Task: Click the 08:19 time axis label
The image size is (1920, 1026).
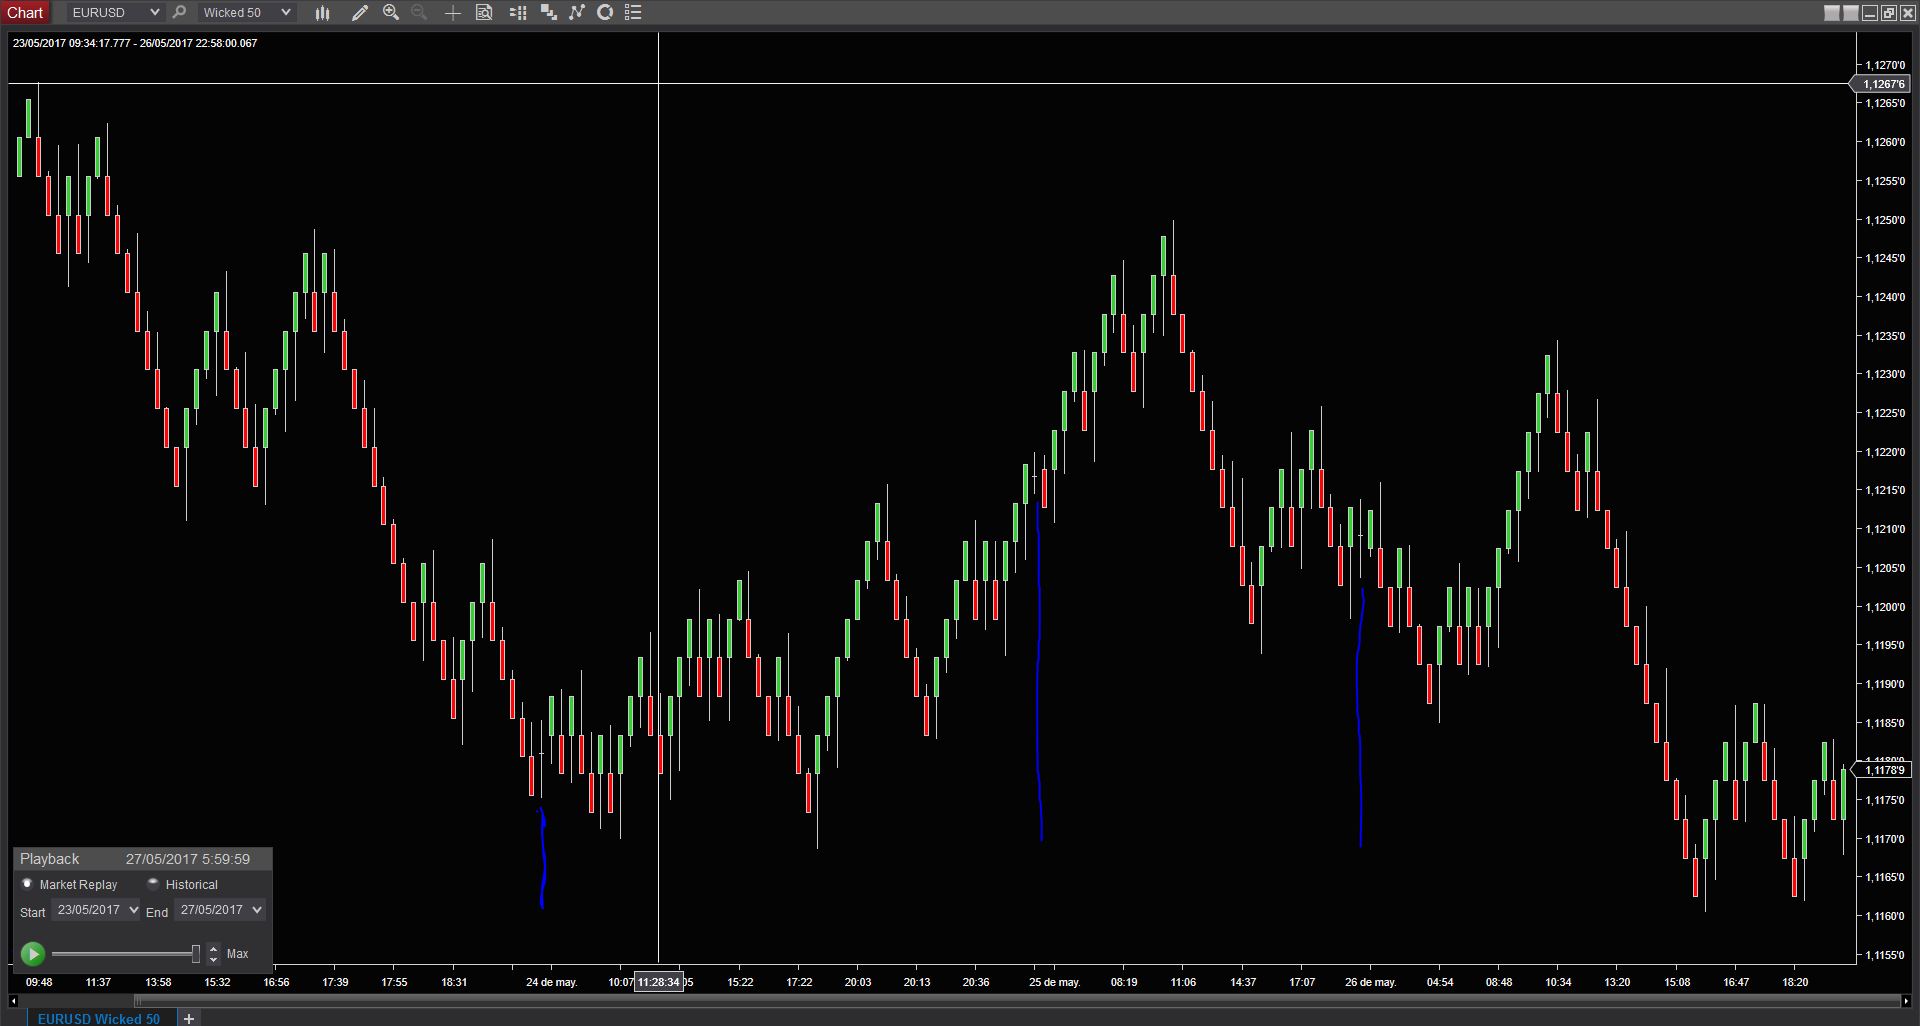Action: pyautogui.click(x=1124, y=982)
